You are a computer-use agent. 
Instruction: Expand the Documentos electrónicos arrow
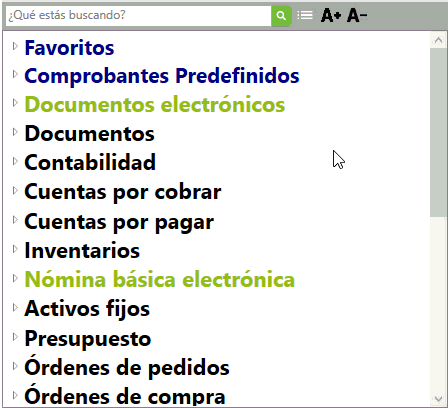[x=15, y=103]
